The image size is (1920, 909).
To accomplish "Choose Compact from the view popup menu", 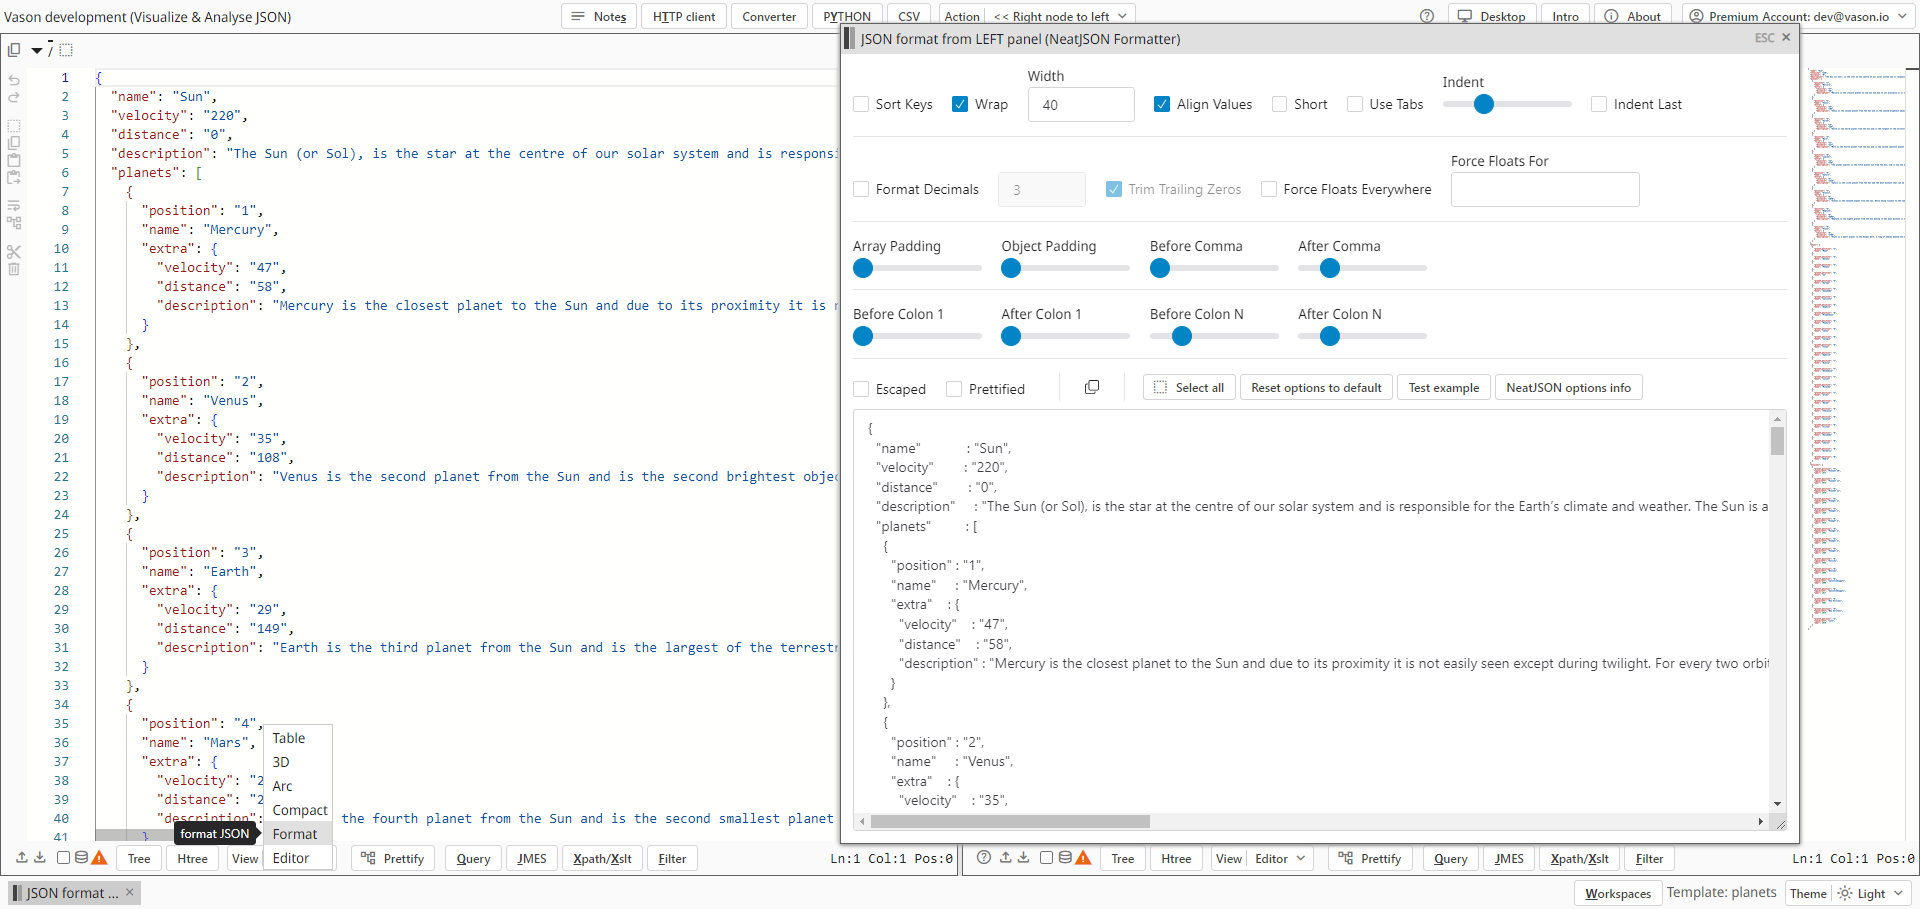I will 299,810.
